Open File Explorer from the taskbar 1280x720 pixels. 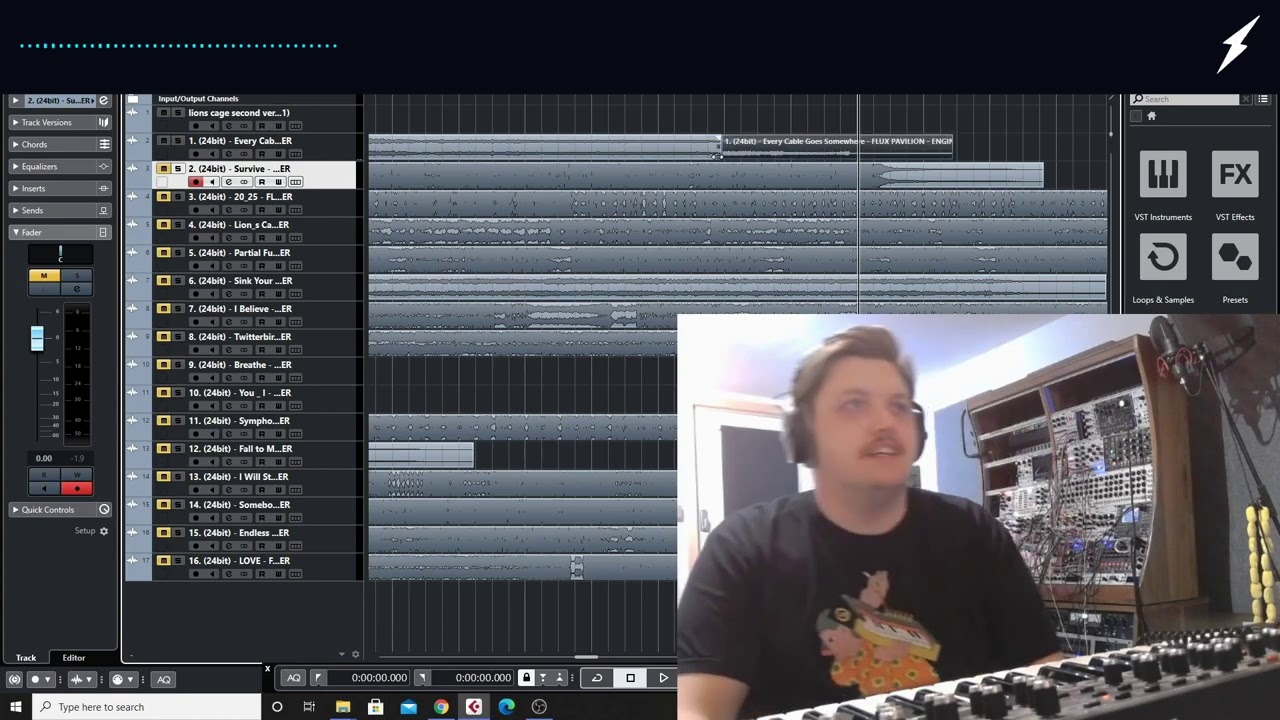coord(343,707)
